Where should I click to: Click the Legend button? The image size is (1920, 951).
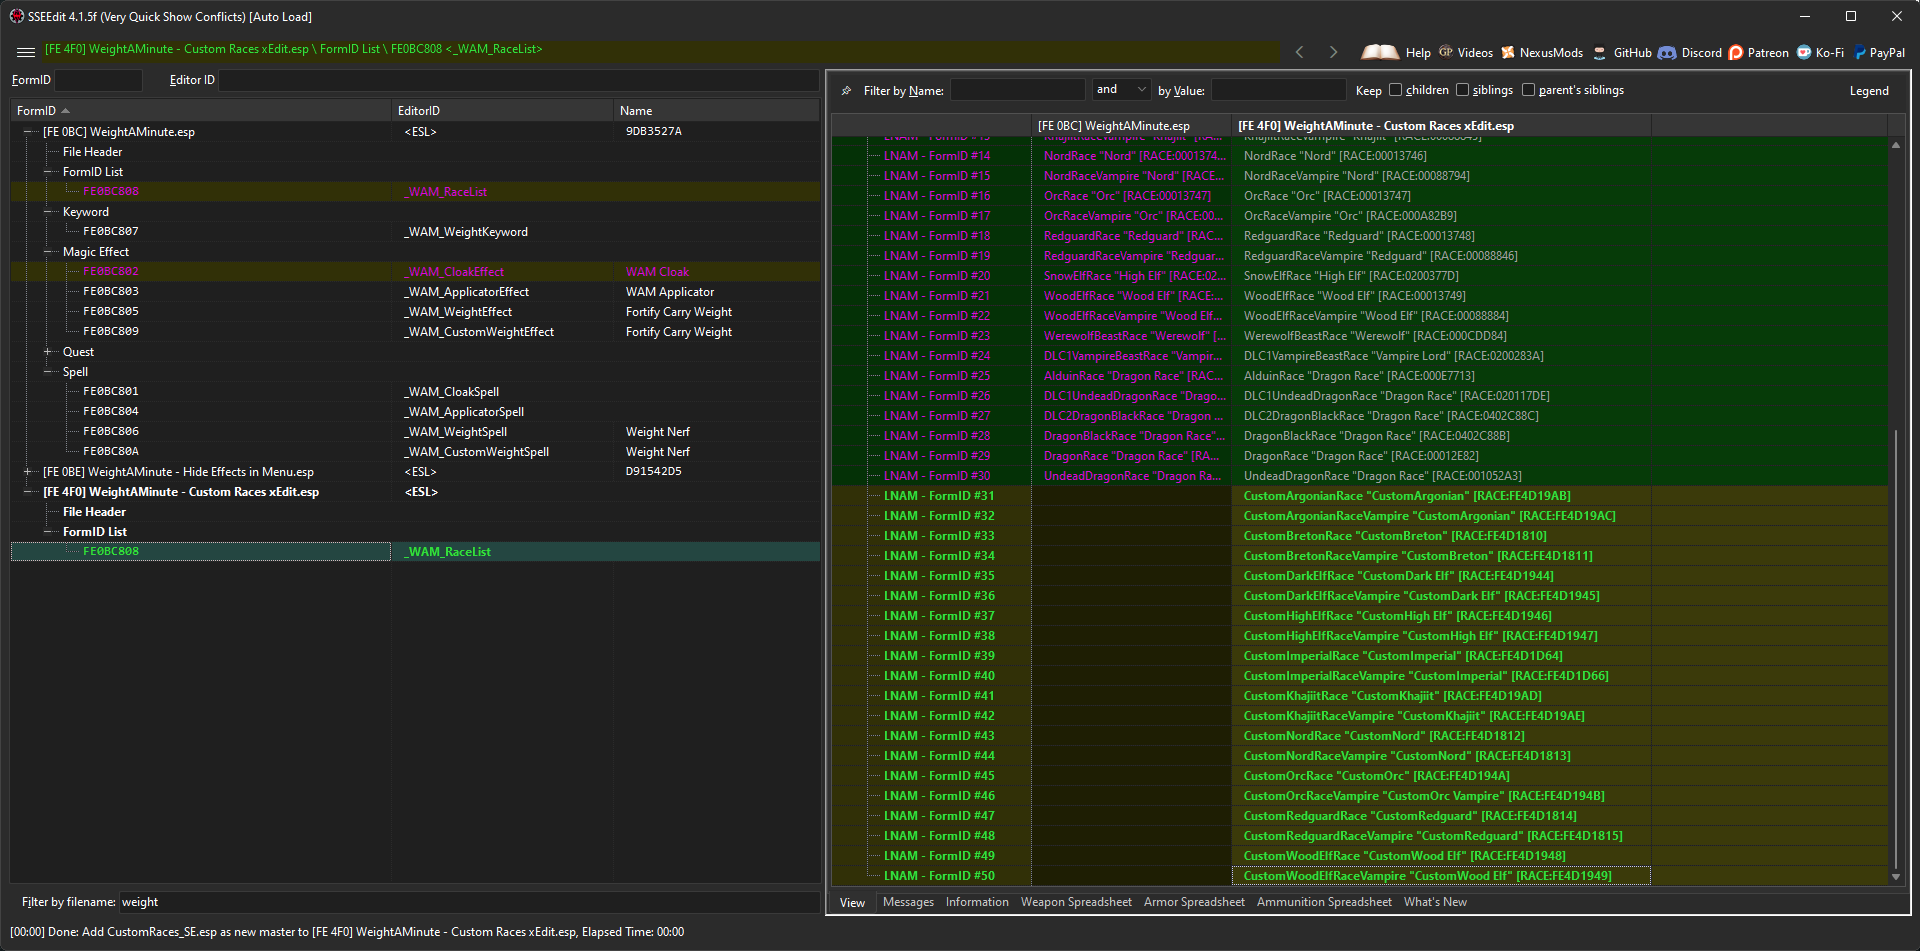(1869, 91)
